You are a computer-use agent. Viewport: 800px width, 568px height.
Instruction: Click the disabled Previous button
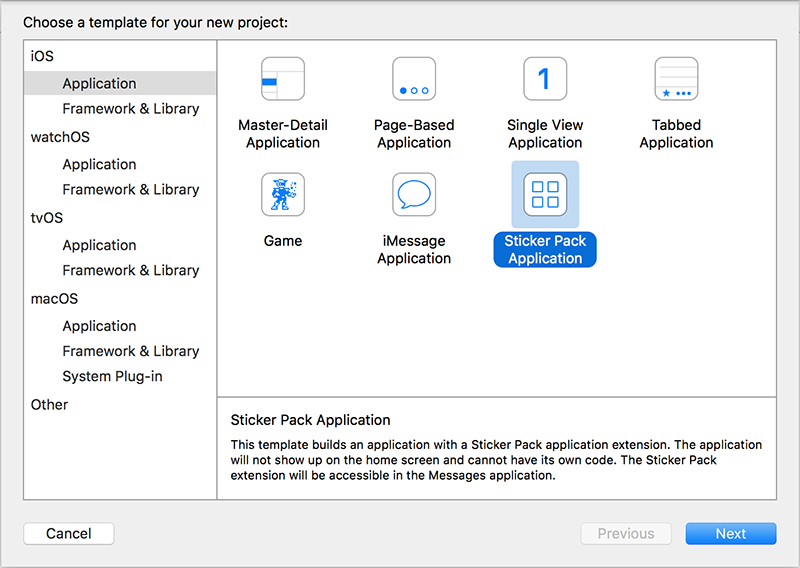click(x=626, y=533)
